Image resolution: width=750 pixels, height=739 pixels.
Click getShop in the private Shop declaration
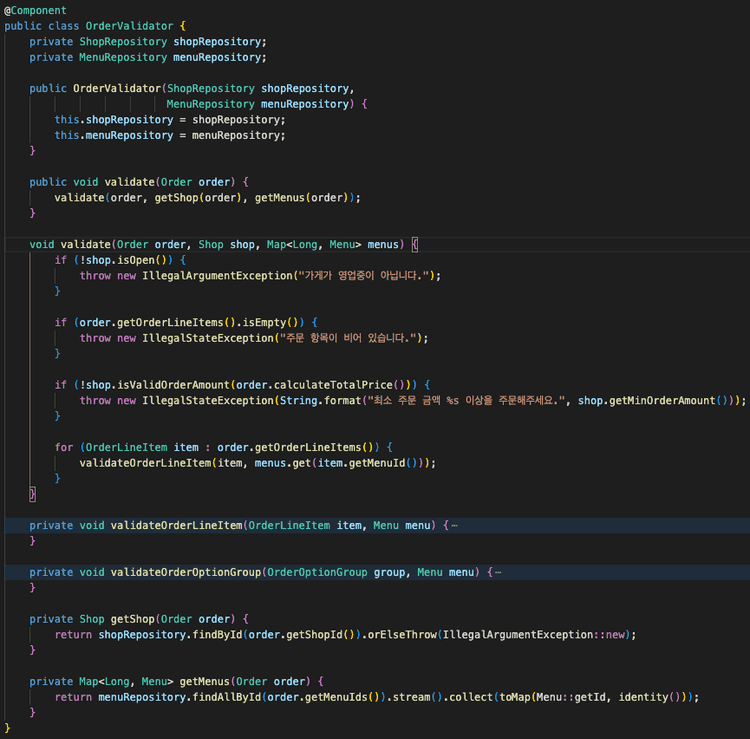[x=132, y=619]
